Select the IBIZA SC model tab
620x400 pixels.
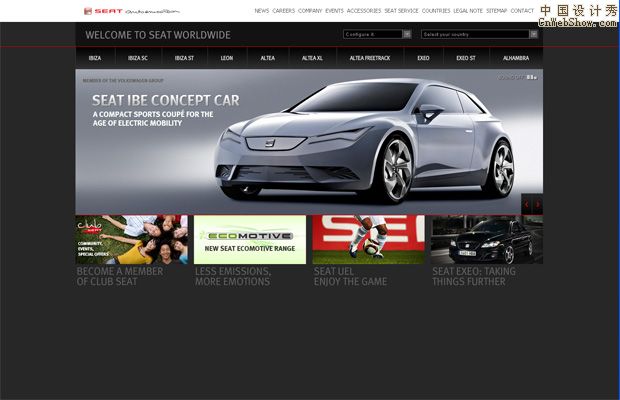pyautogui.click(x=138, y=58)
